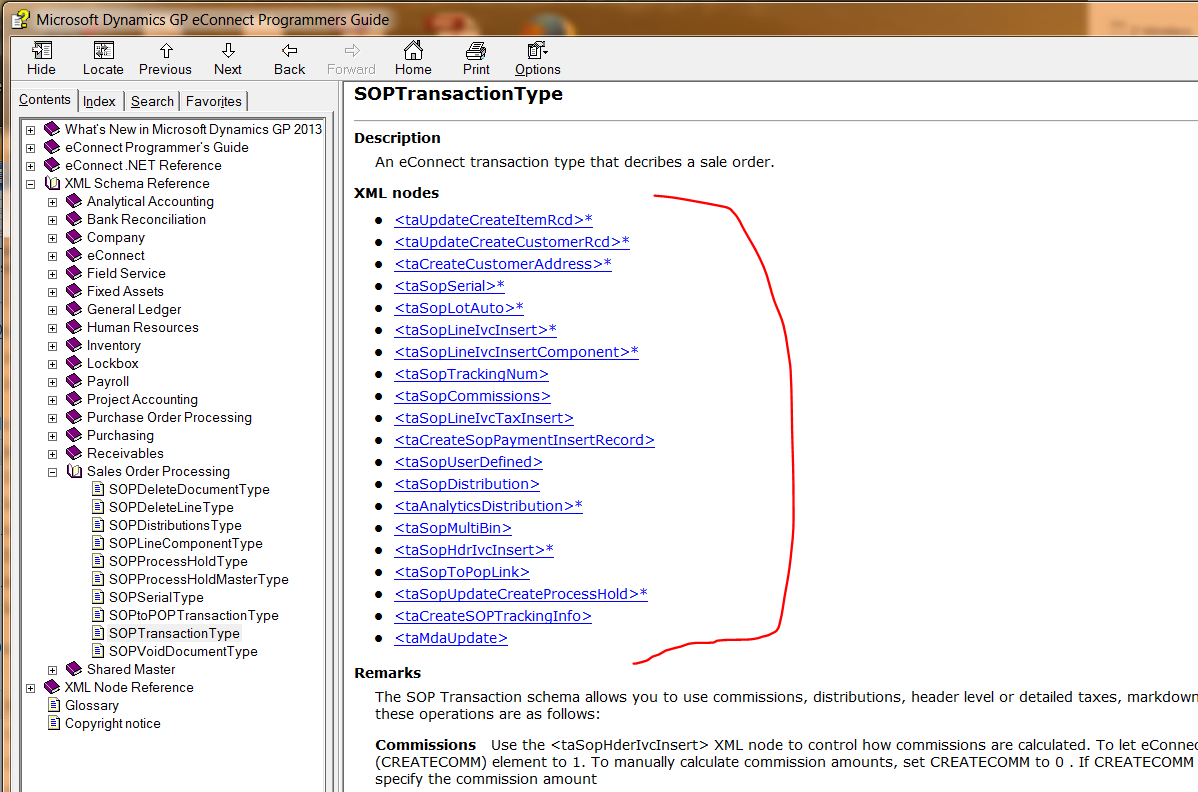
Task: Click the help window title bar icon
Action: (21, 19)
